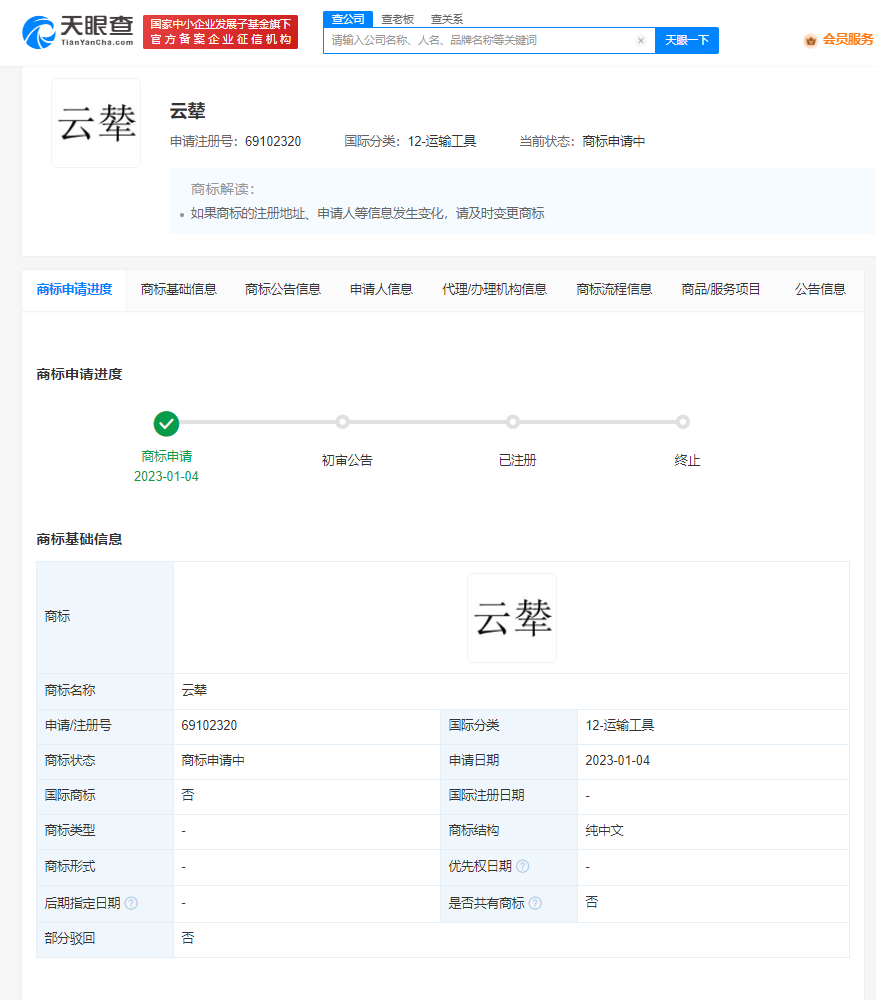876x1000 pixels.
Task: Open the trademark image in the info table
Action: click(512, 618)
